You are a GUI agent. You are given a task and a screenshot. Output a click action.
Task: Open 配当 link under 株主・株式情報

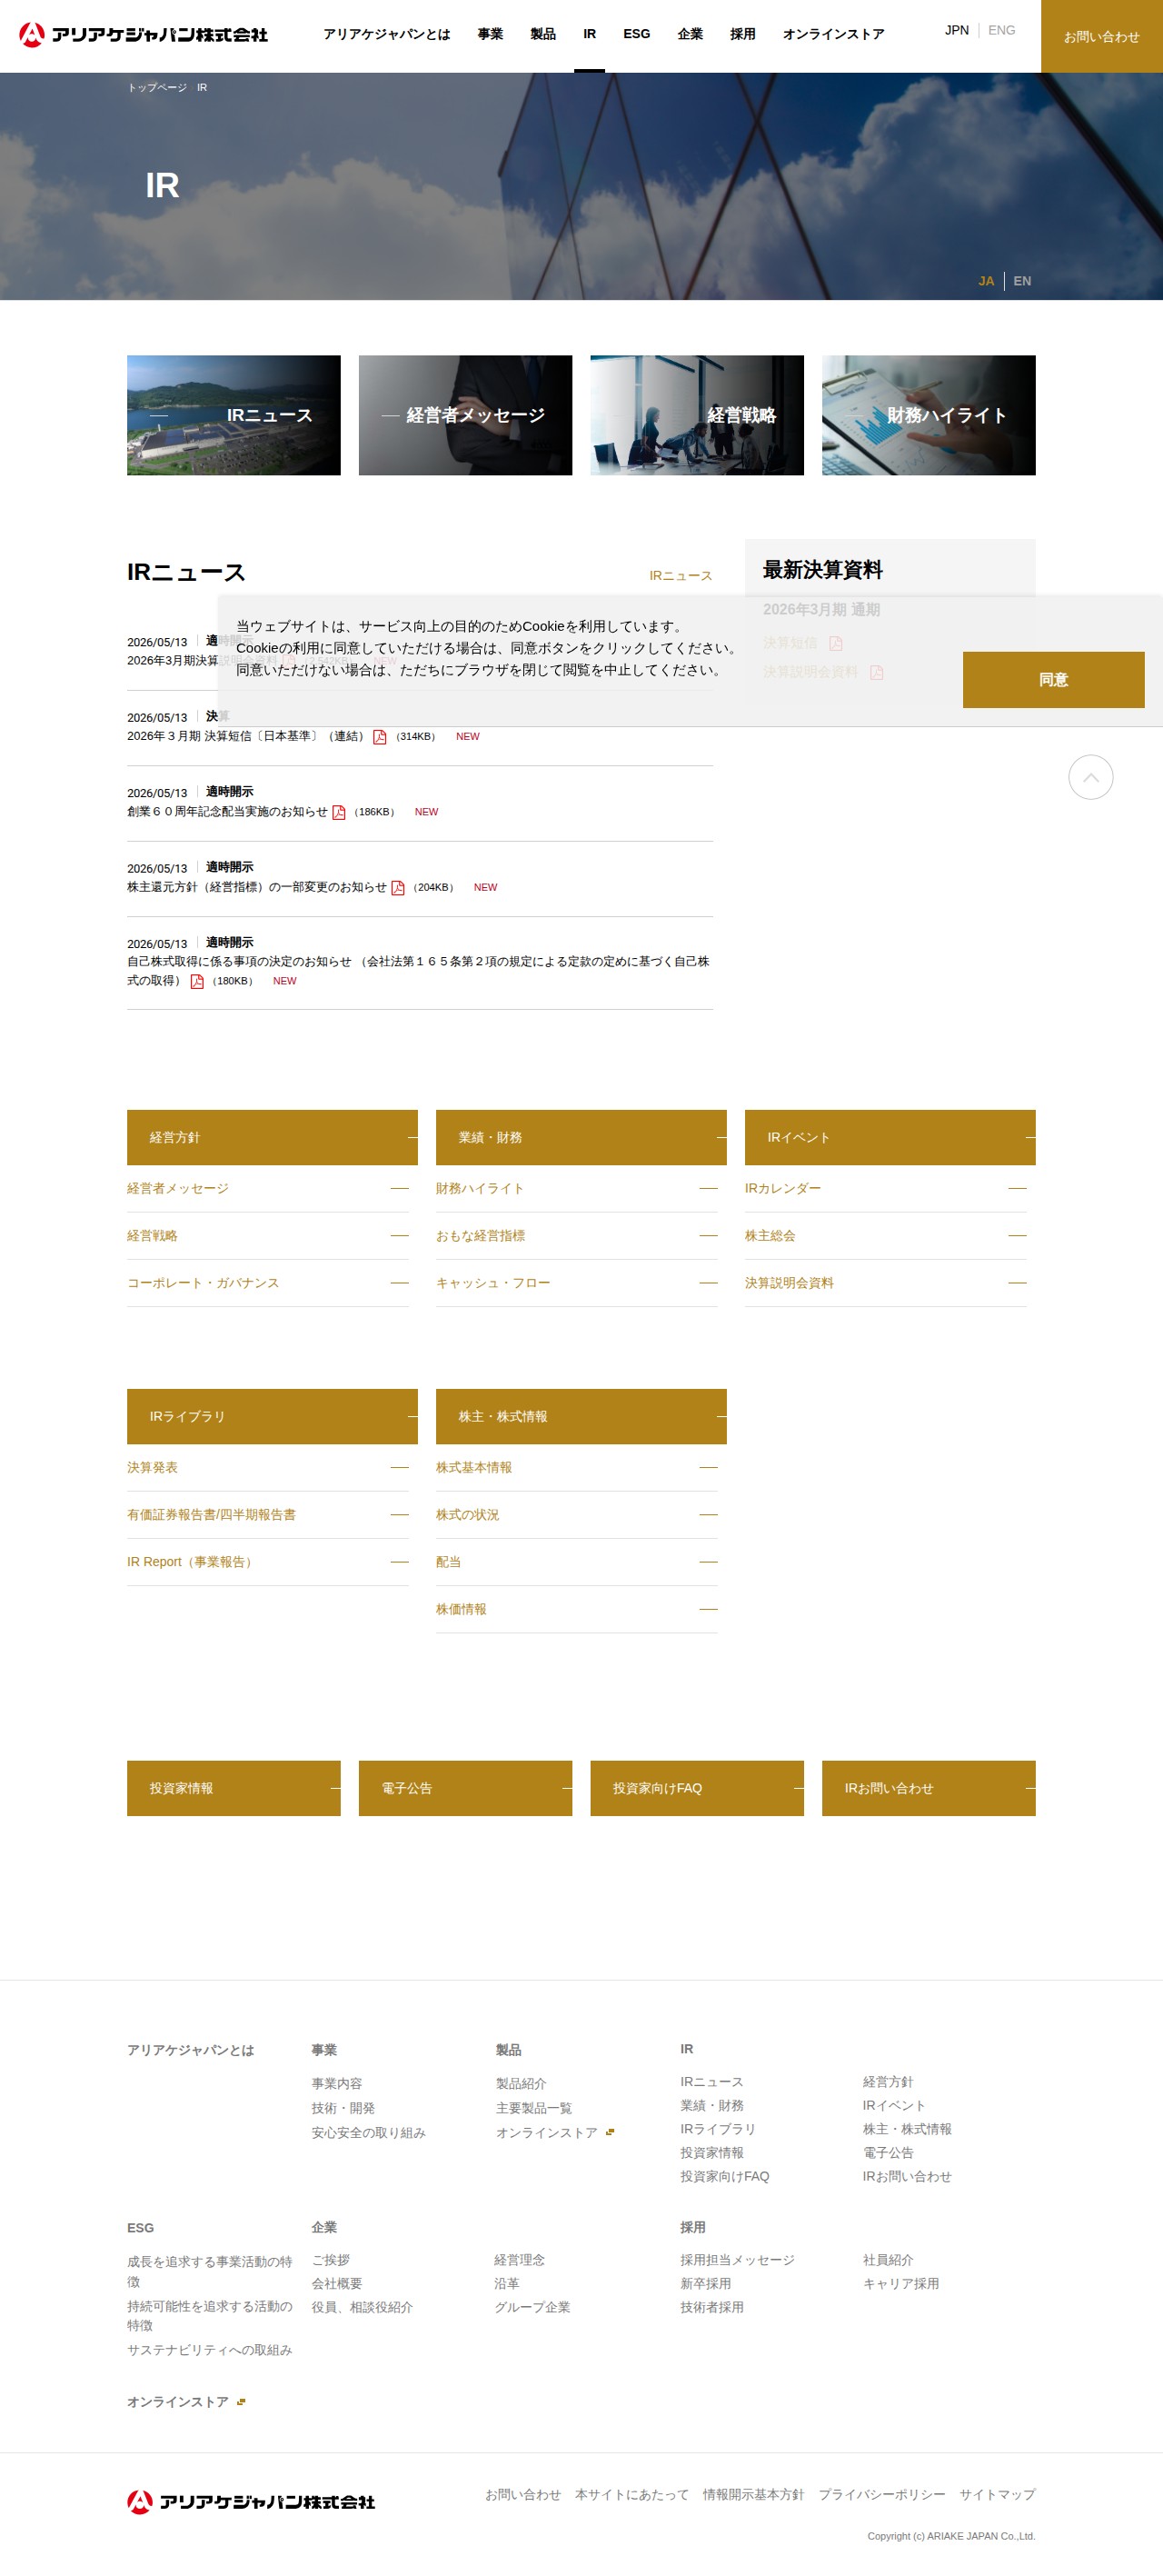pos(577,1562)
